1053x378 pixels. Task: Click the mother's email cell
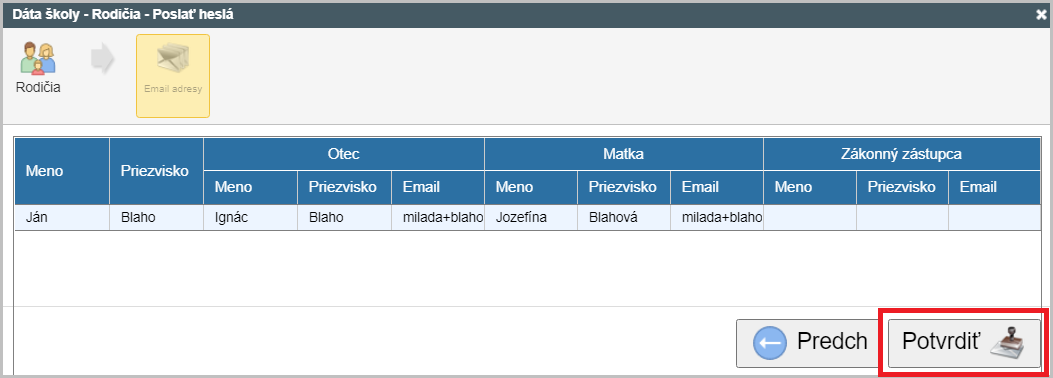point(717,218)
